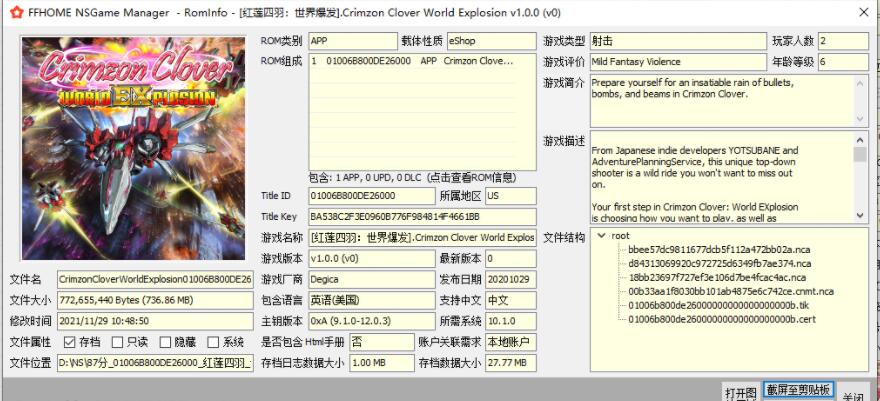Enable the 只读 read-only checkbox
This screenshot has width=880, height=401.
117,342
